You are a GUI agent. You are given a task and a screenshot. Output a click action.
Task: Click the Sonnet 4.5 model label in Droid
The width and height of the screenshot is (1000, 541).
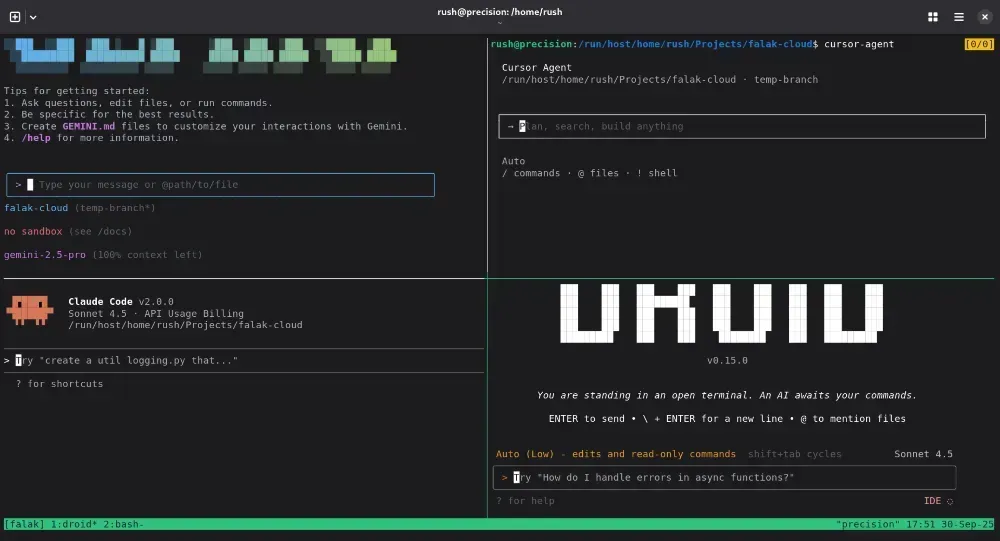[x=924, y=454]
